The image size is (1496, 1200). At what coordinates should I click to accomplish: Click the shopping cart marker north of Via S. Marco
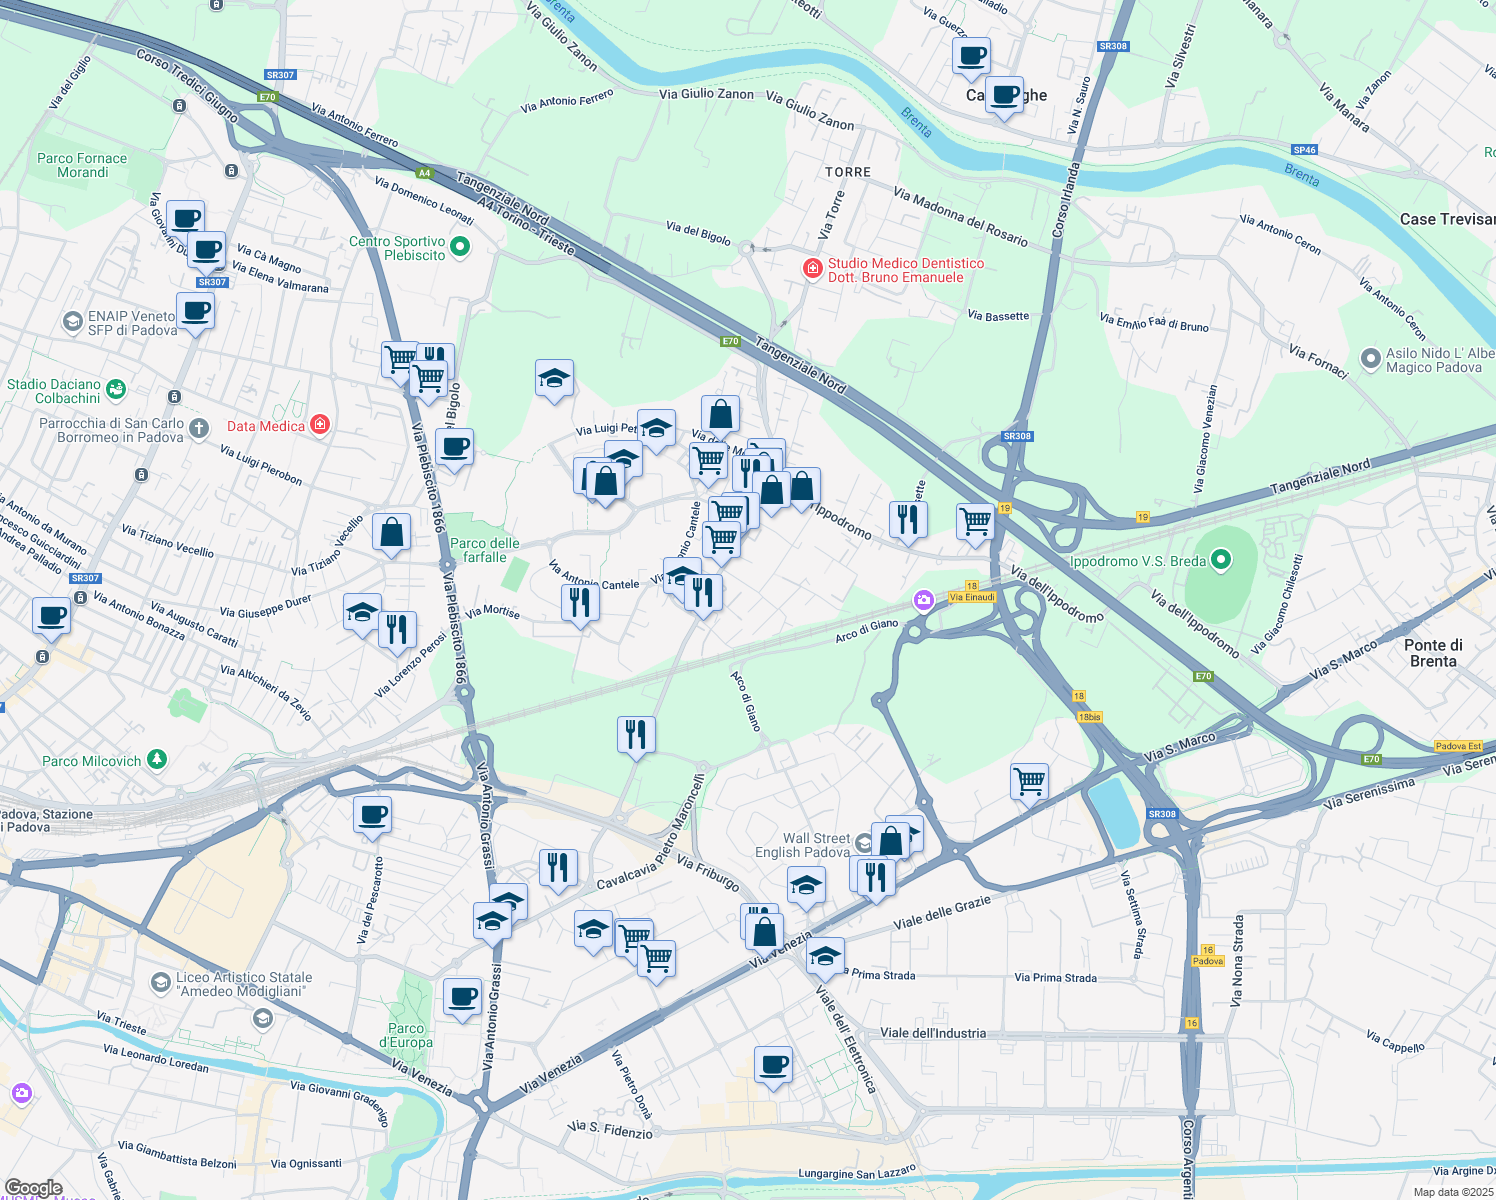(1029, 781)
